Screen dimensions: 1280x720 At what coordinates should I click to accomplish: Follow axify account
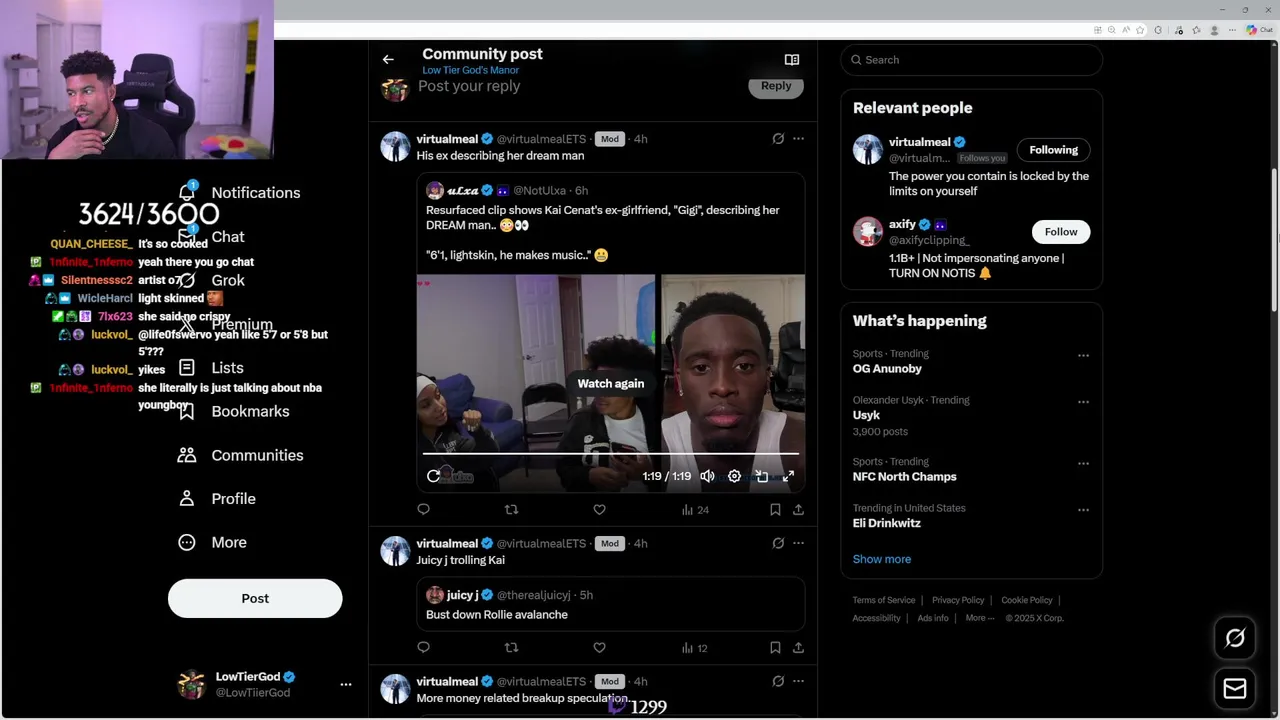1061,232
